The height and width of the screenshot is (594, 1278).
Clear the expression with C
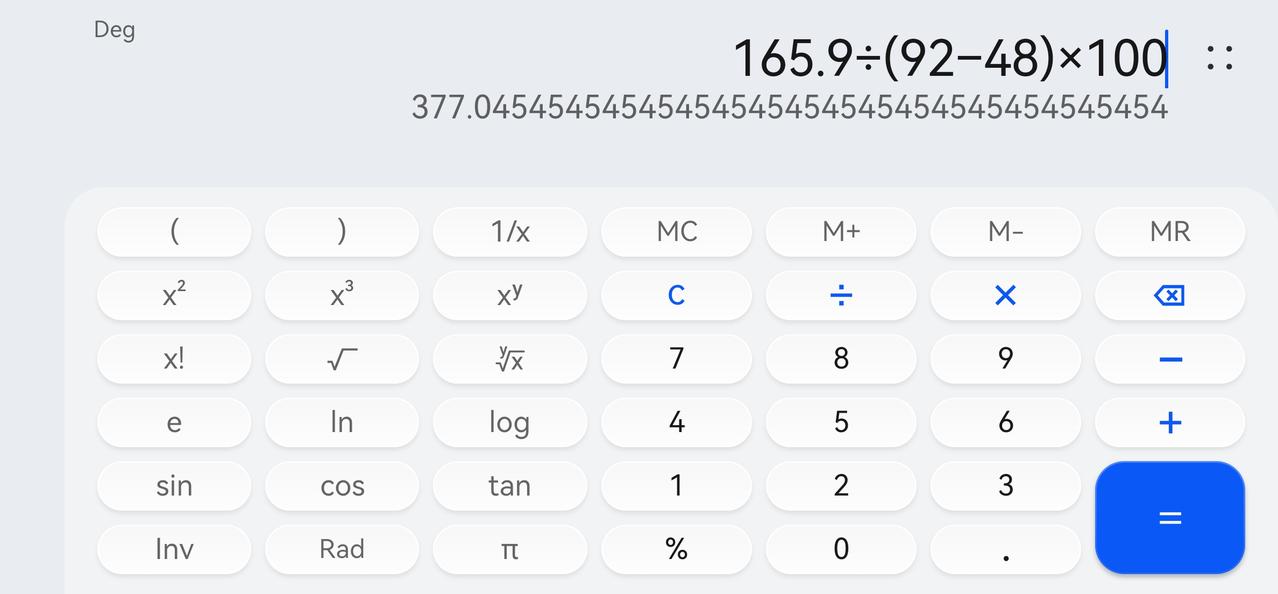pos(676,295)
